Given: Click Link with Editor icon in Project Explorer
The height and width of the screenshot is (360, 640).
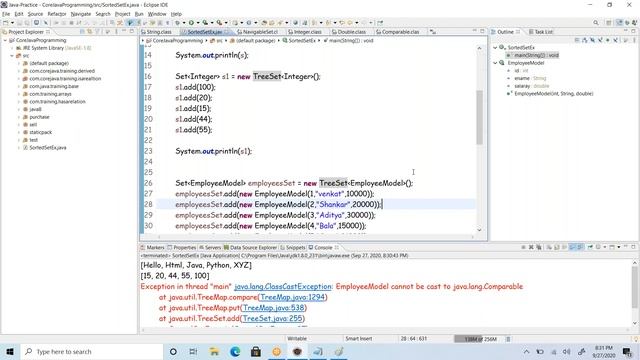Looking at the screenshot, I should 89,31.
